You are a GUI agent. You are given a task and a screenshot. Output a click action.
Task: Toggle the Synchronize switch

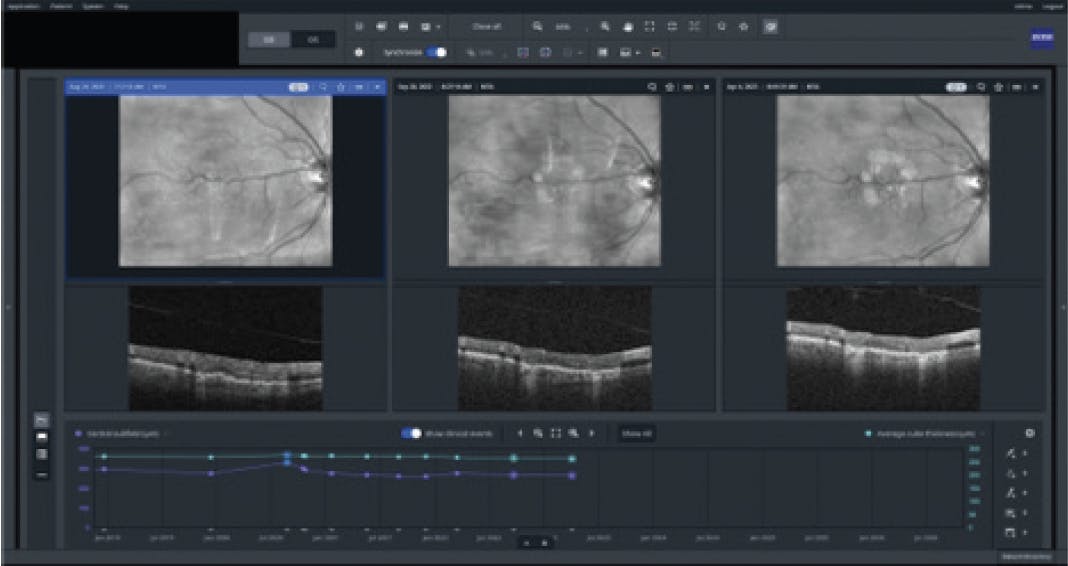pos(437,52)
